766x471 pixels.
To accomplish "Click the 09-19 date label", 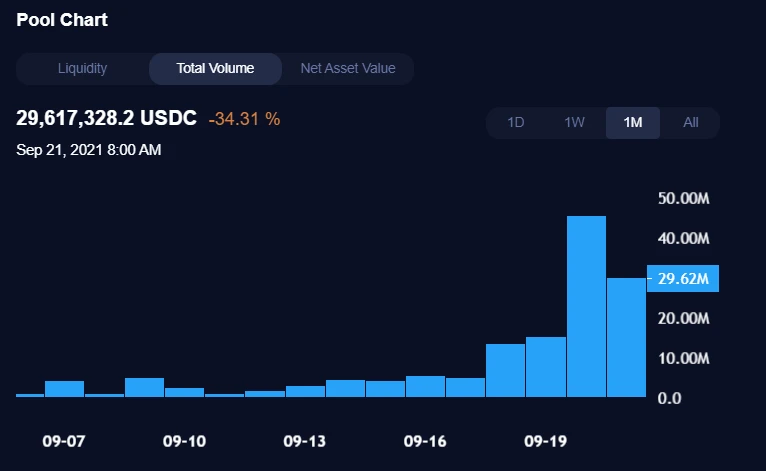I will [546, 441].
